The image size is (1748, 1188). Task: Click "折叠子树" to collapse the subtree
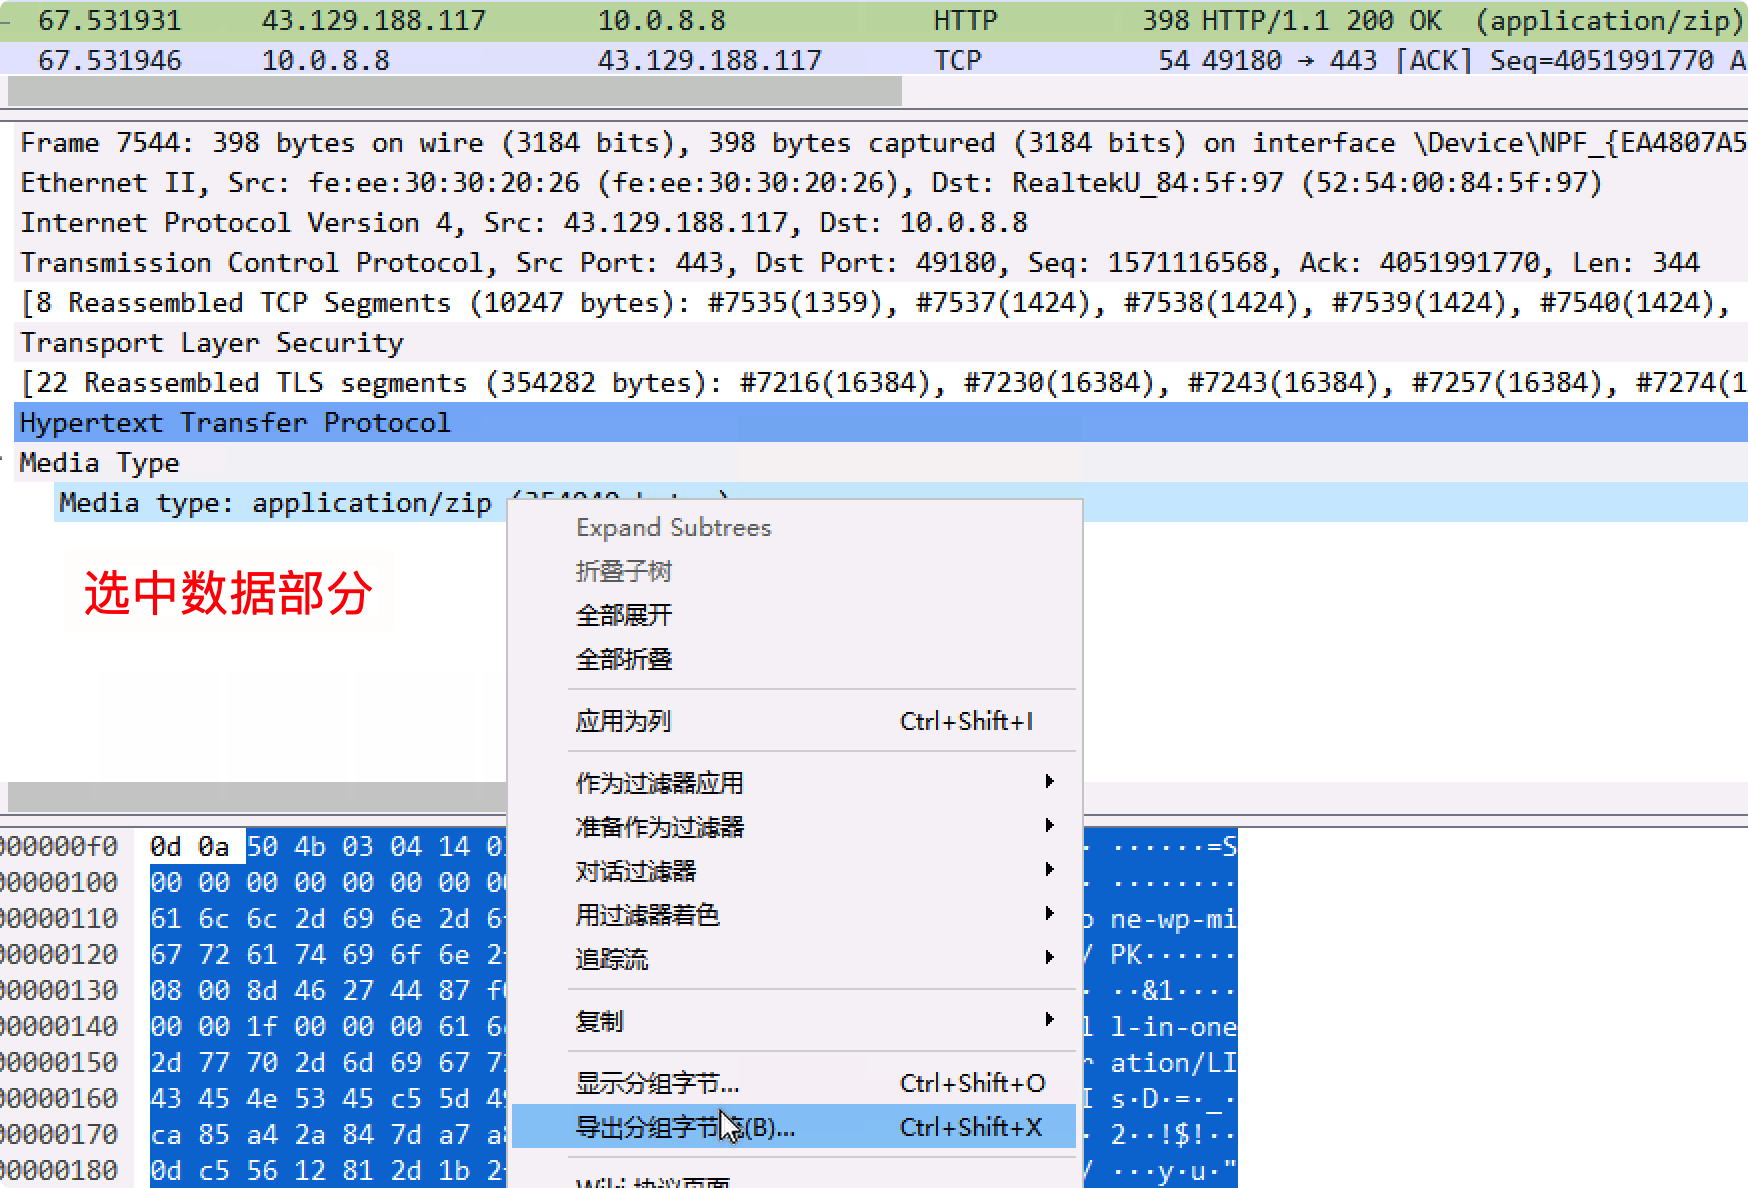click(622, 571)
